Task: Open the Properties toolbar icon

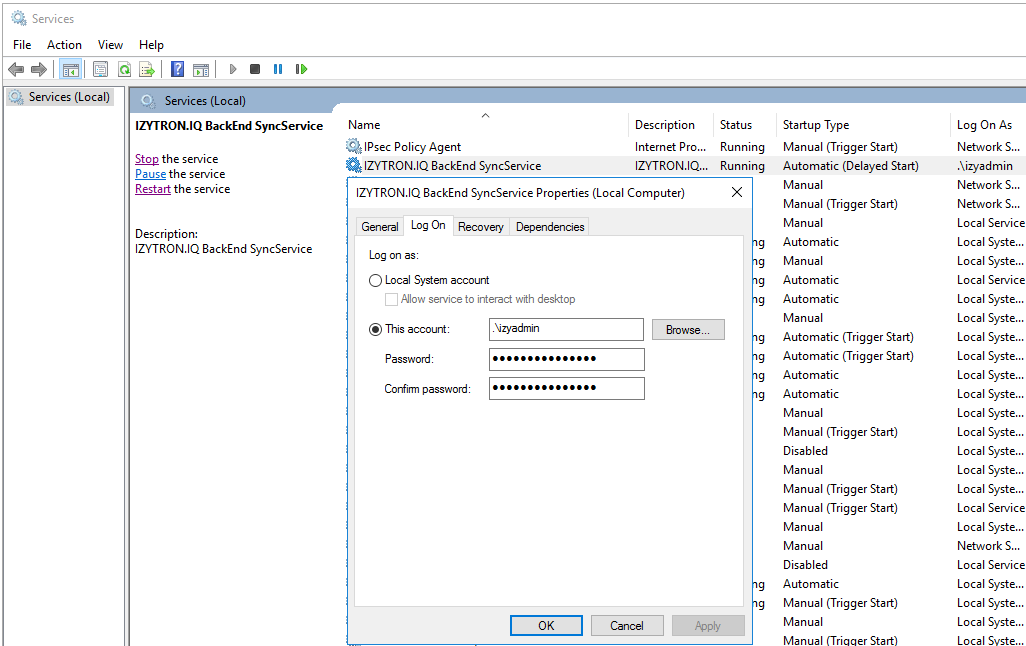Action: coord(100,69)
